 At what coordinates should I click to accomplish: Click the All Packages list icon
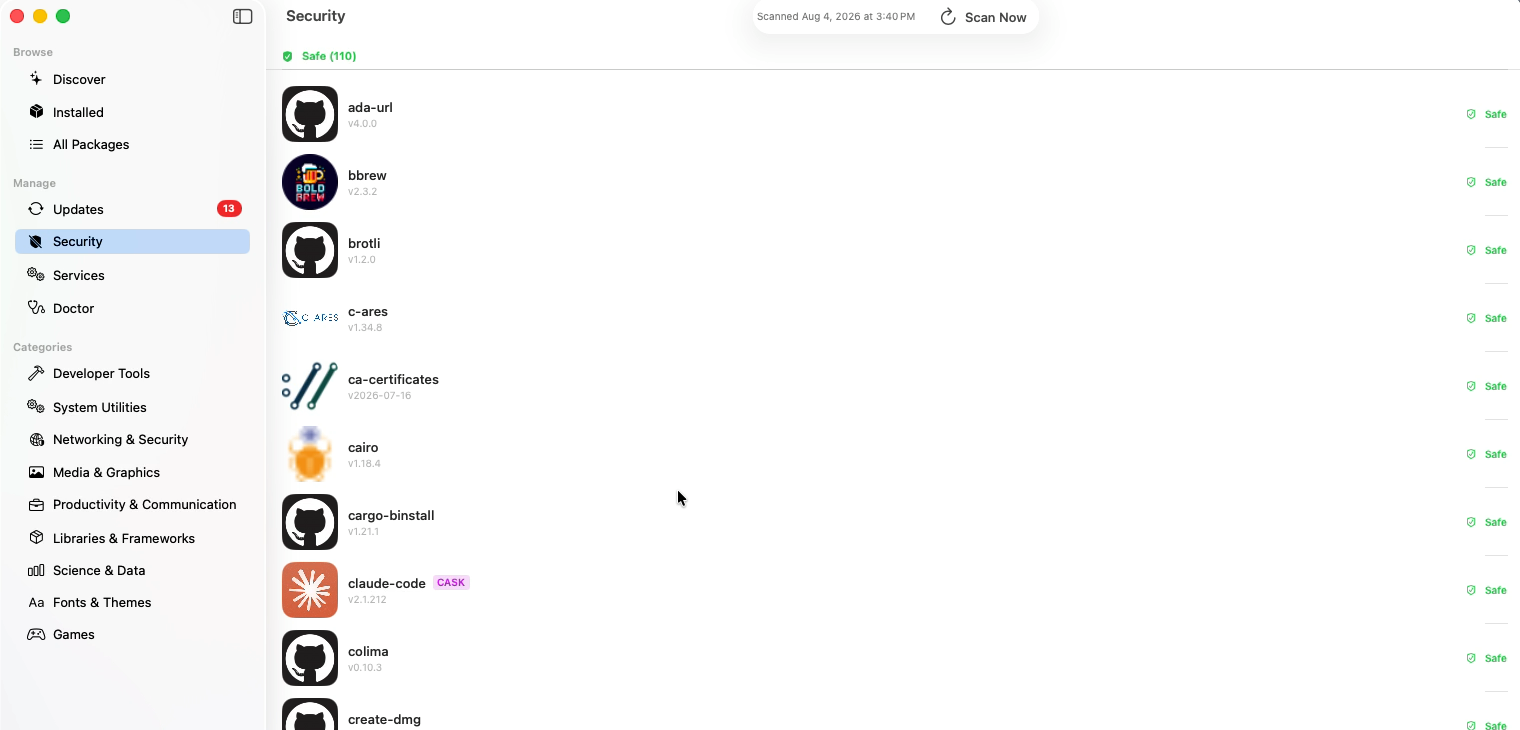(x=36, y=144)
